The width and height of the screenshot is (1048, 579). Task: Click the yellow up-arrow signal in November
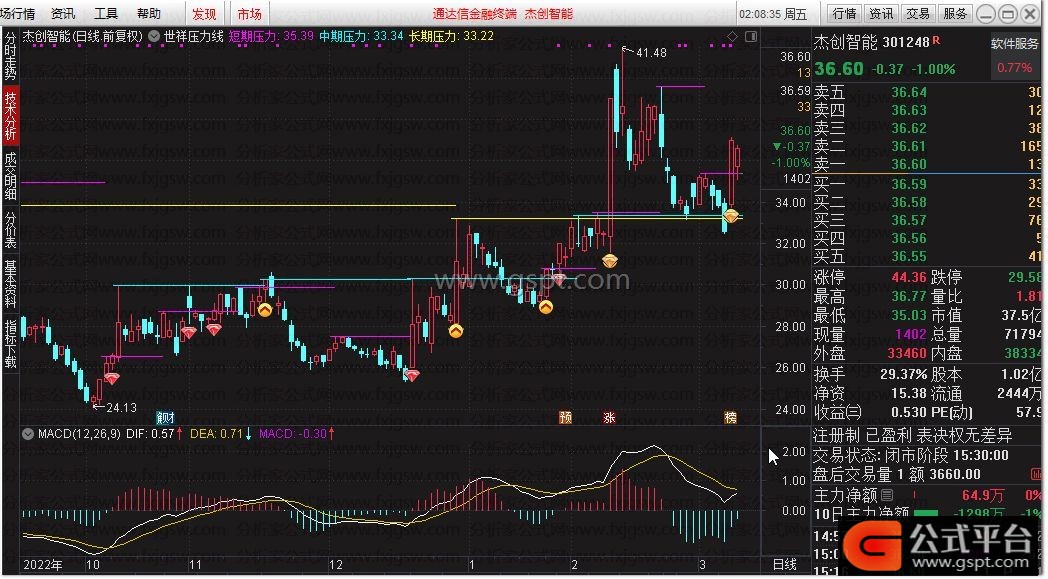(x=265, y=310)
